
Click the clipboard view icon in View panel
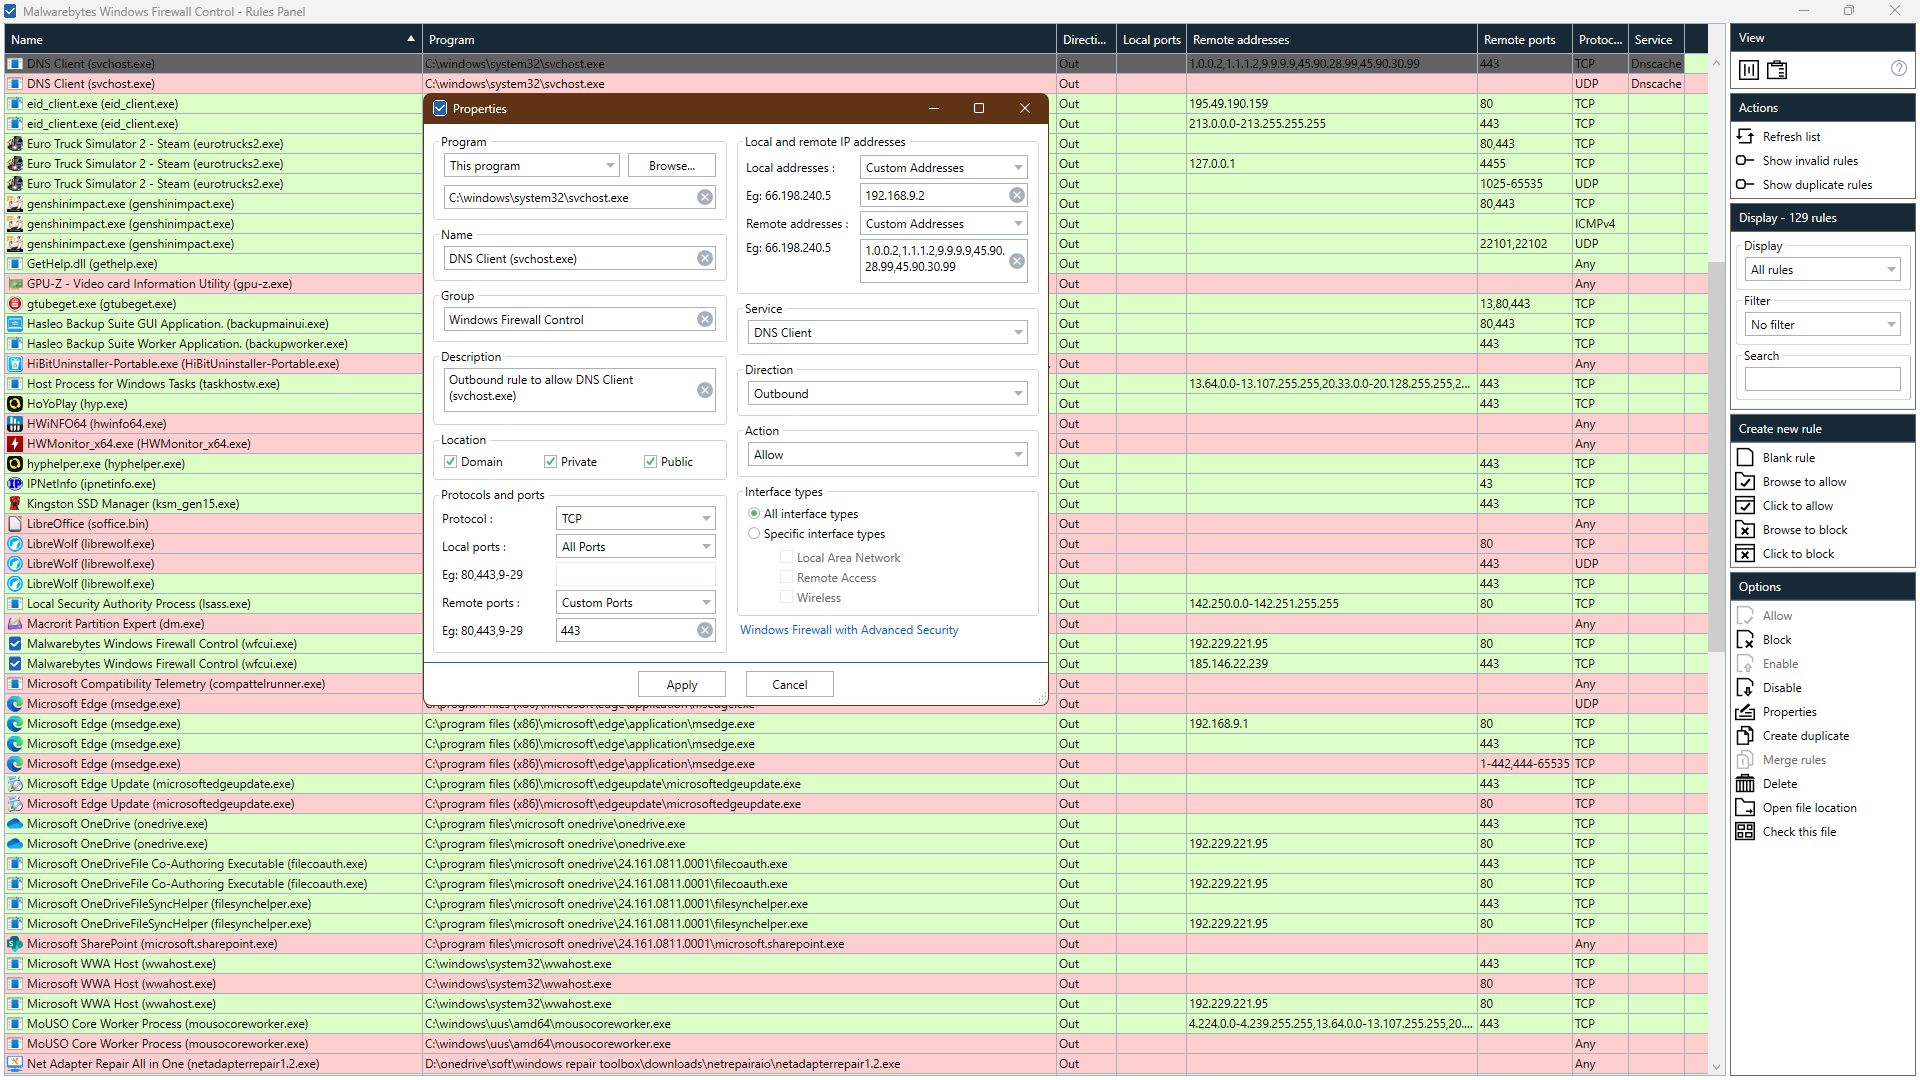click(x=1777, y=70)
